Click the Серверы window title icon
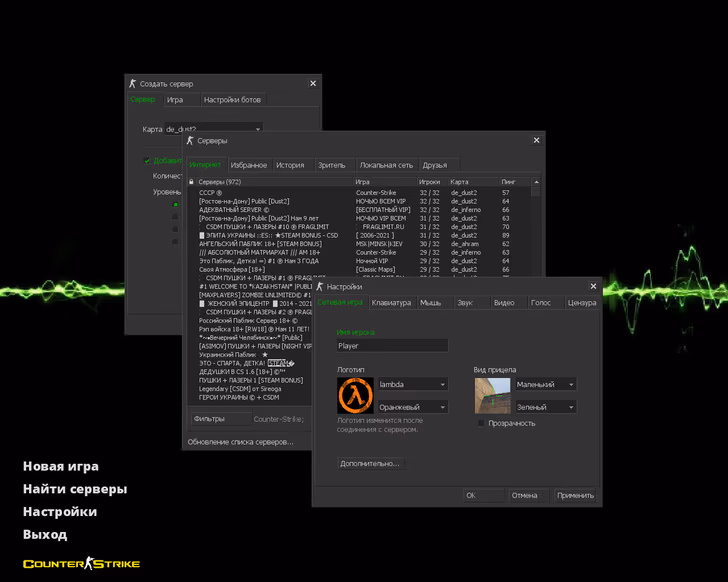The height and width of the screenshot is (582, 728). point(190,141)
